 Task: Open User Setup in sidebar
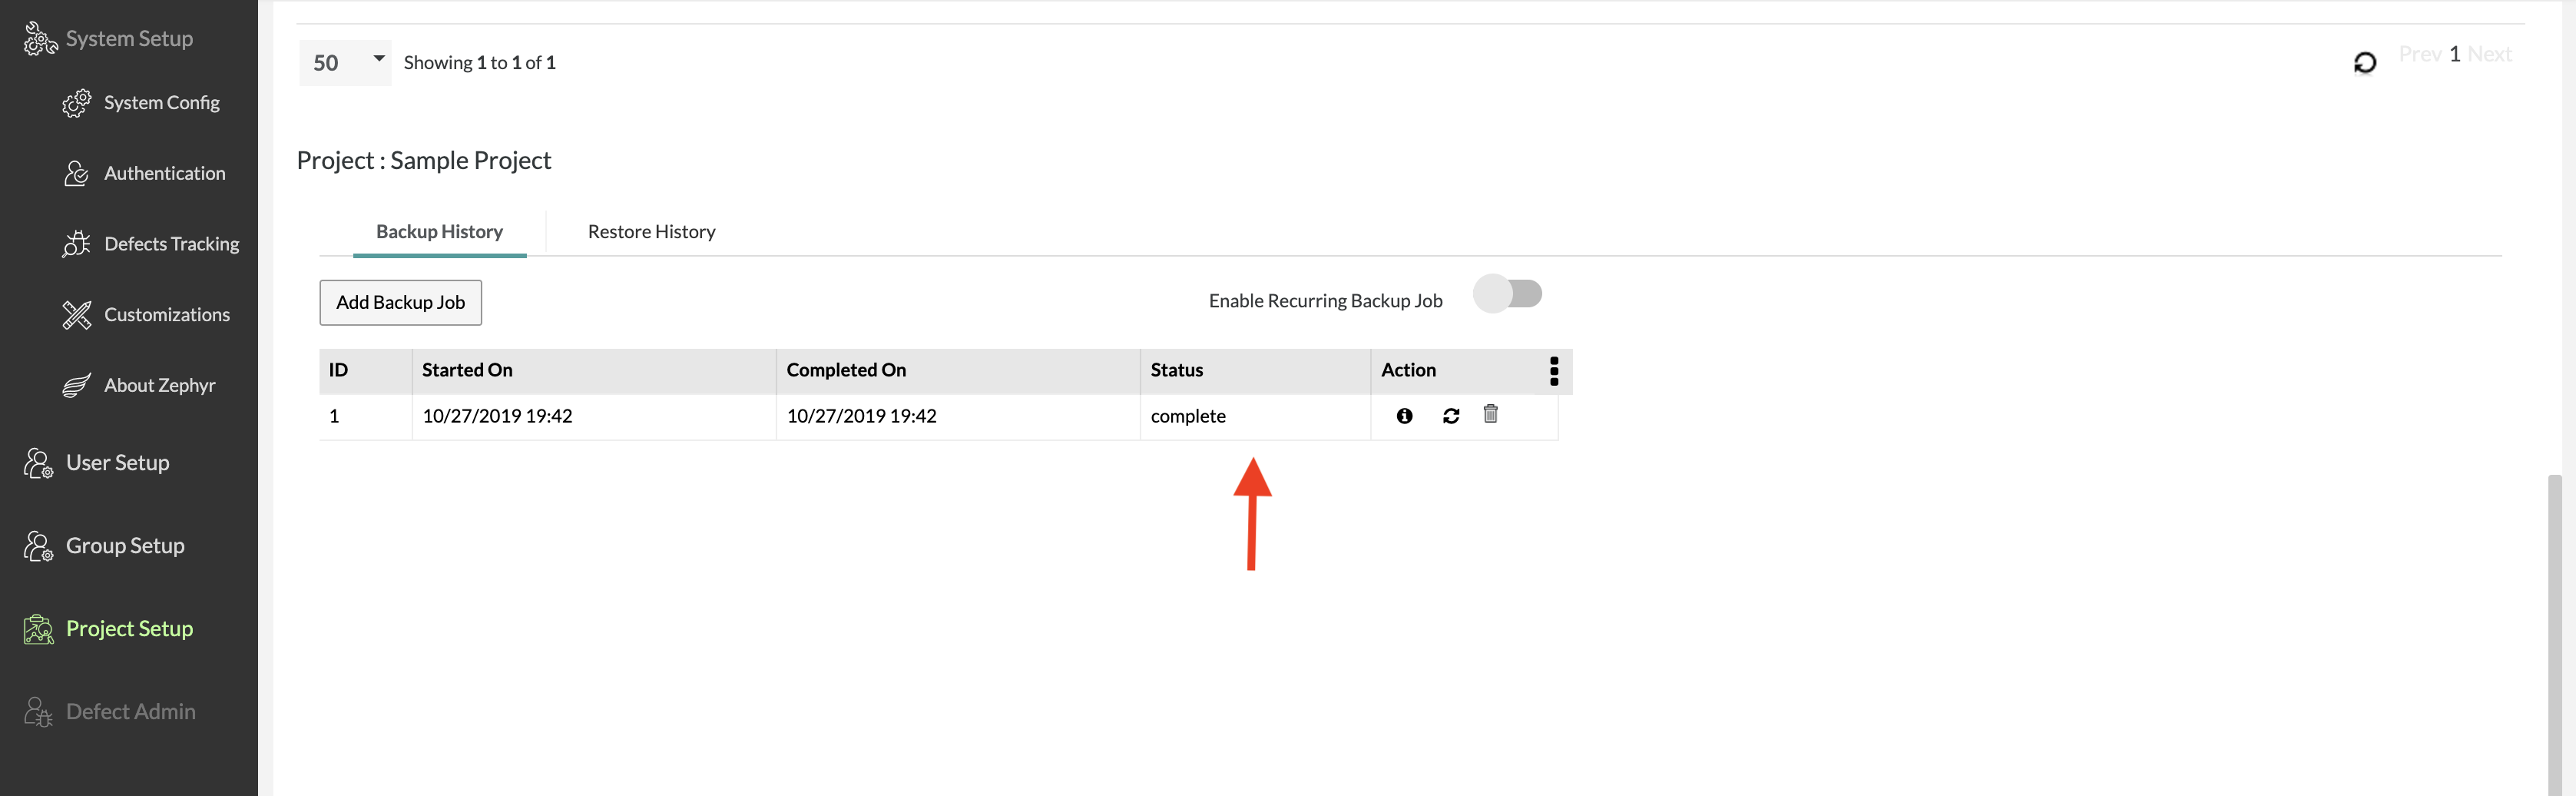point(117,463)
